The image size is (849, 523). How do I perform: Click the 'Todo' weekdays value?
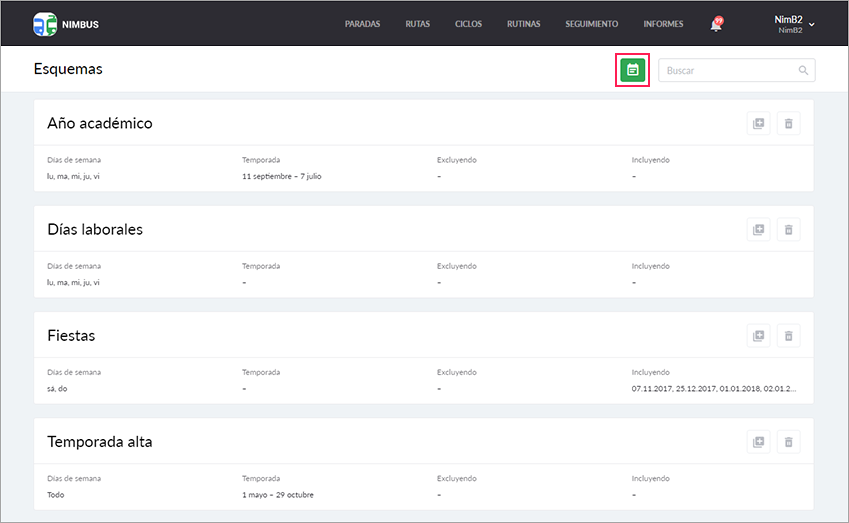coord(55,495)
